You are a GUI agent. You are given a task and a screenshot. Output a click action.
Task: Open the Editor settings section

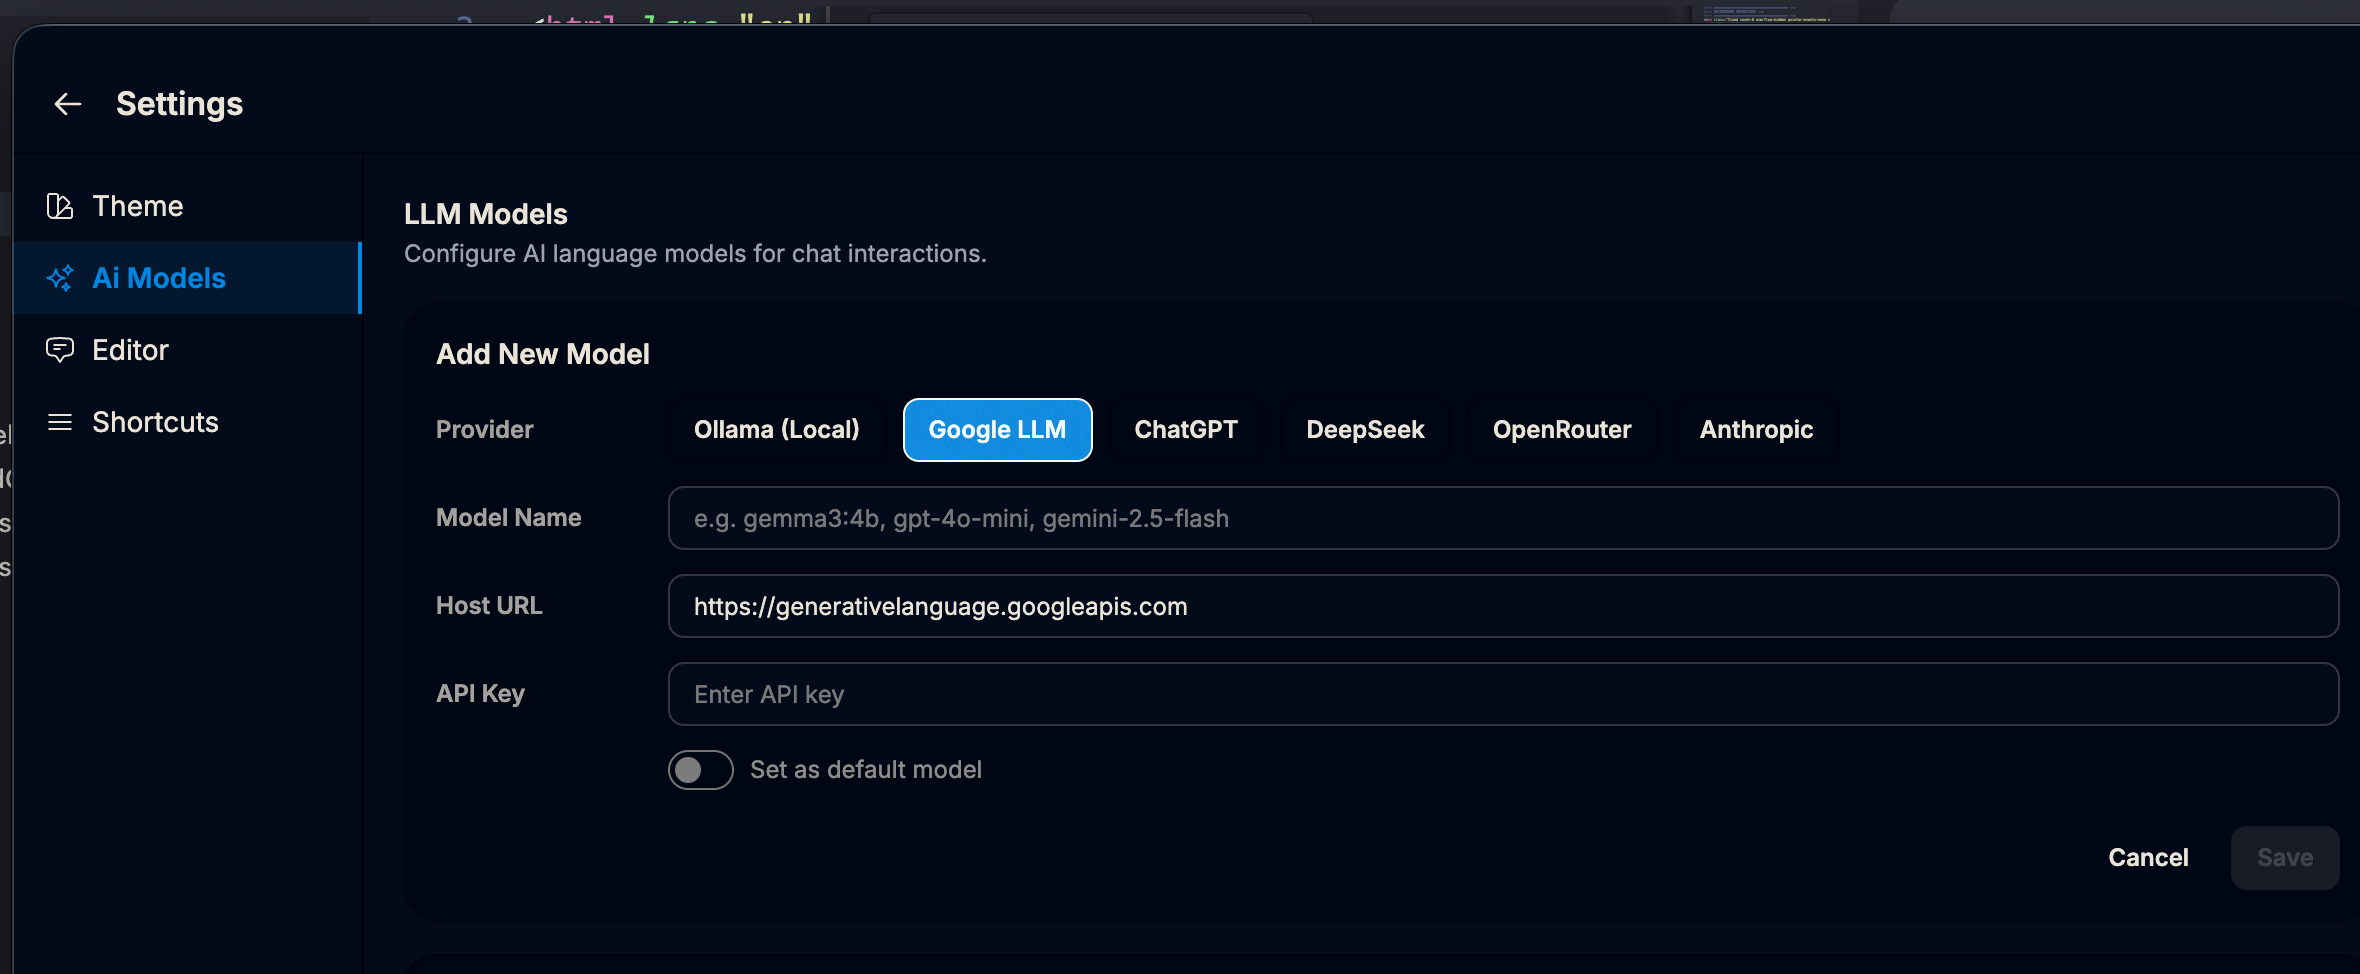coord(187,350)
